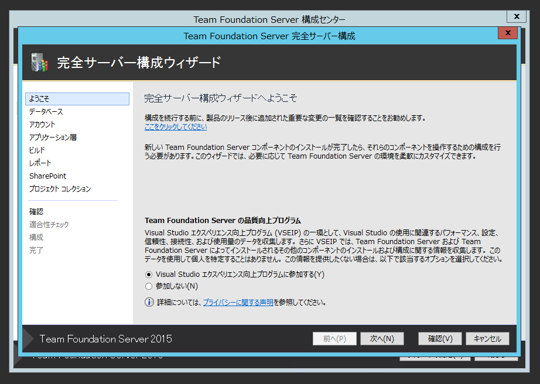The image size is (540, 384).
Task: Open the ここをクリックしてください link
Action: (176, 127)
